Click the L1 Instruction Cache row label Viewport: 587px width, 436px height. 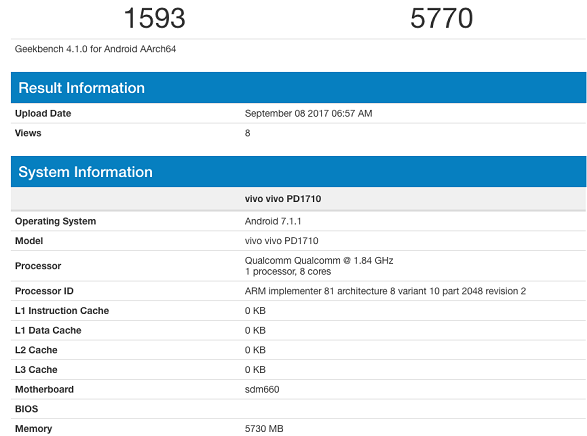[62, 311]
